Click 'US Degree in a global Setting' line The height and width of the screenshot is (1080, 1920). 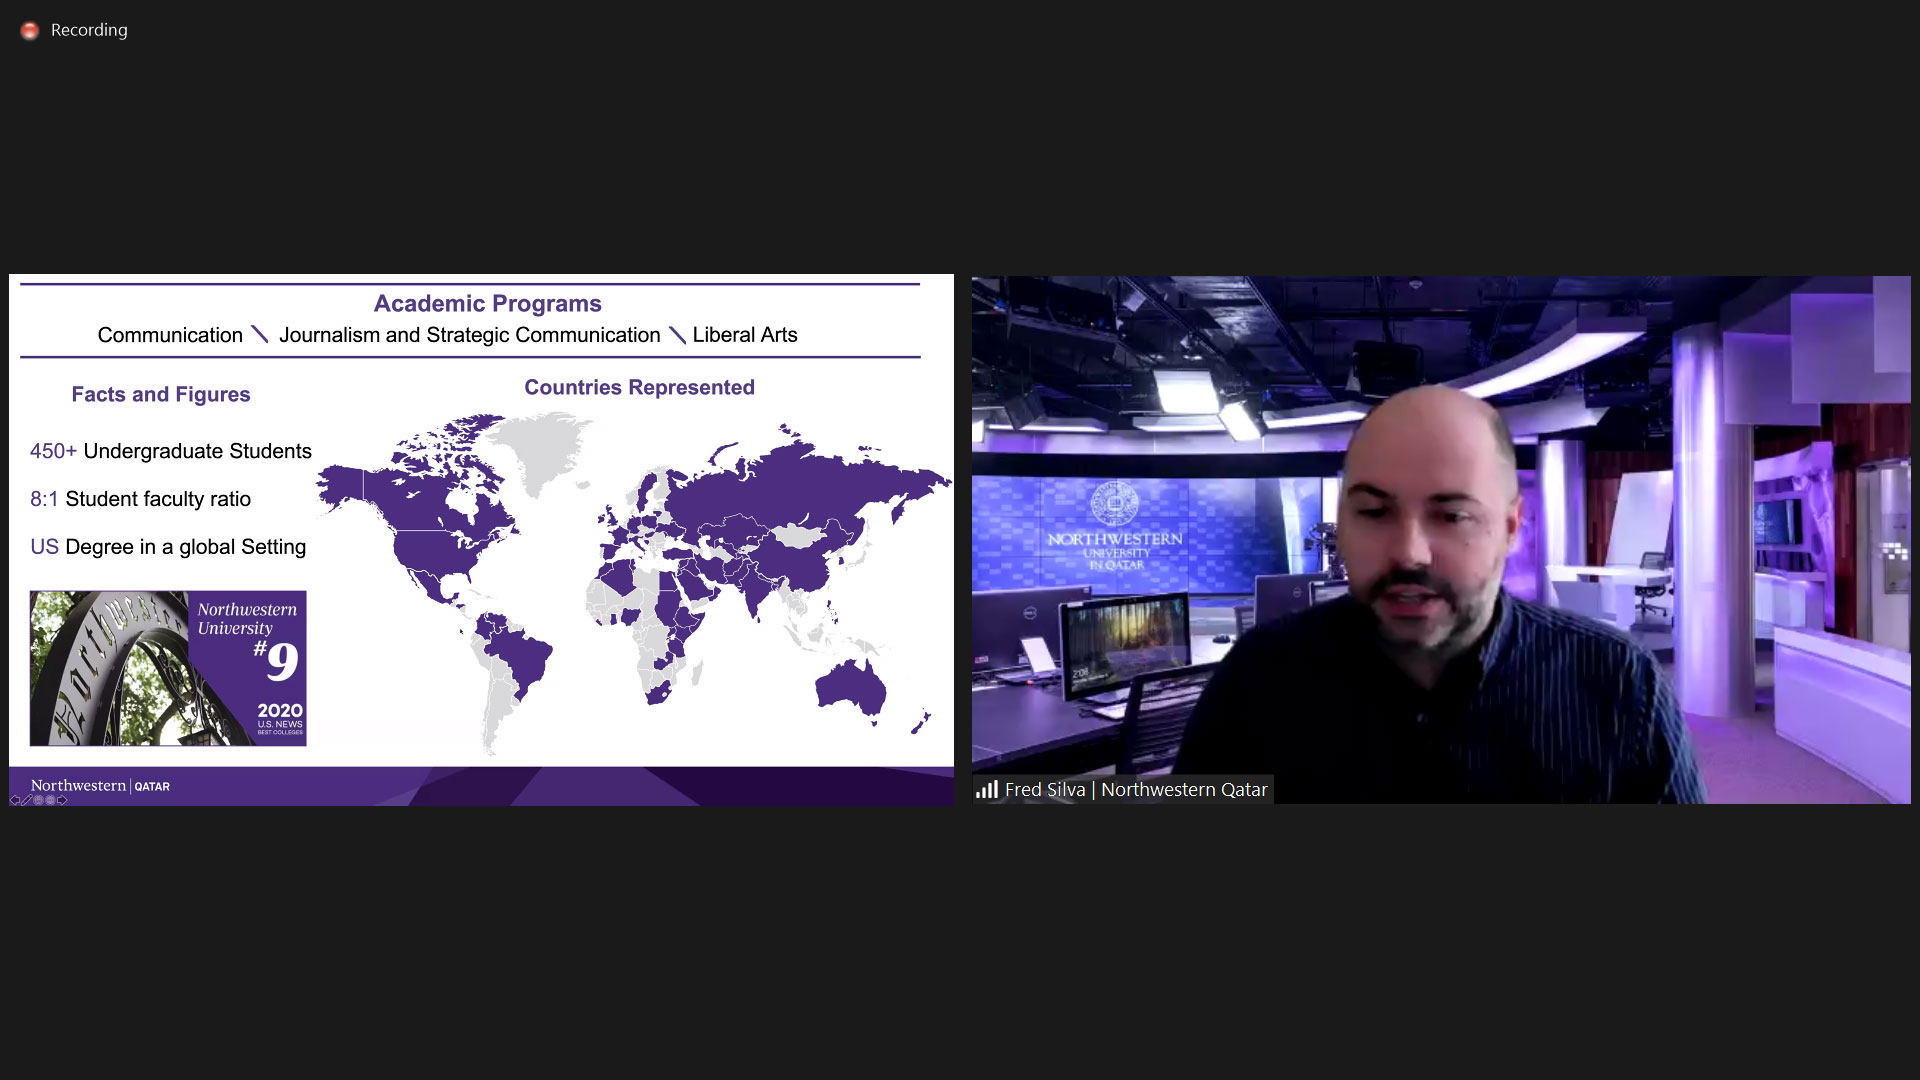pos(168,547)
